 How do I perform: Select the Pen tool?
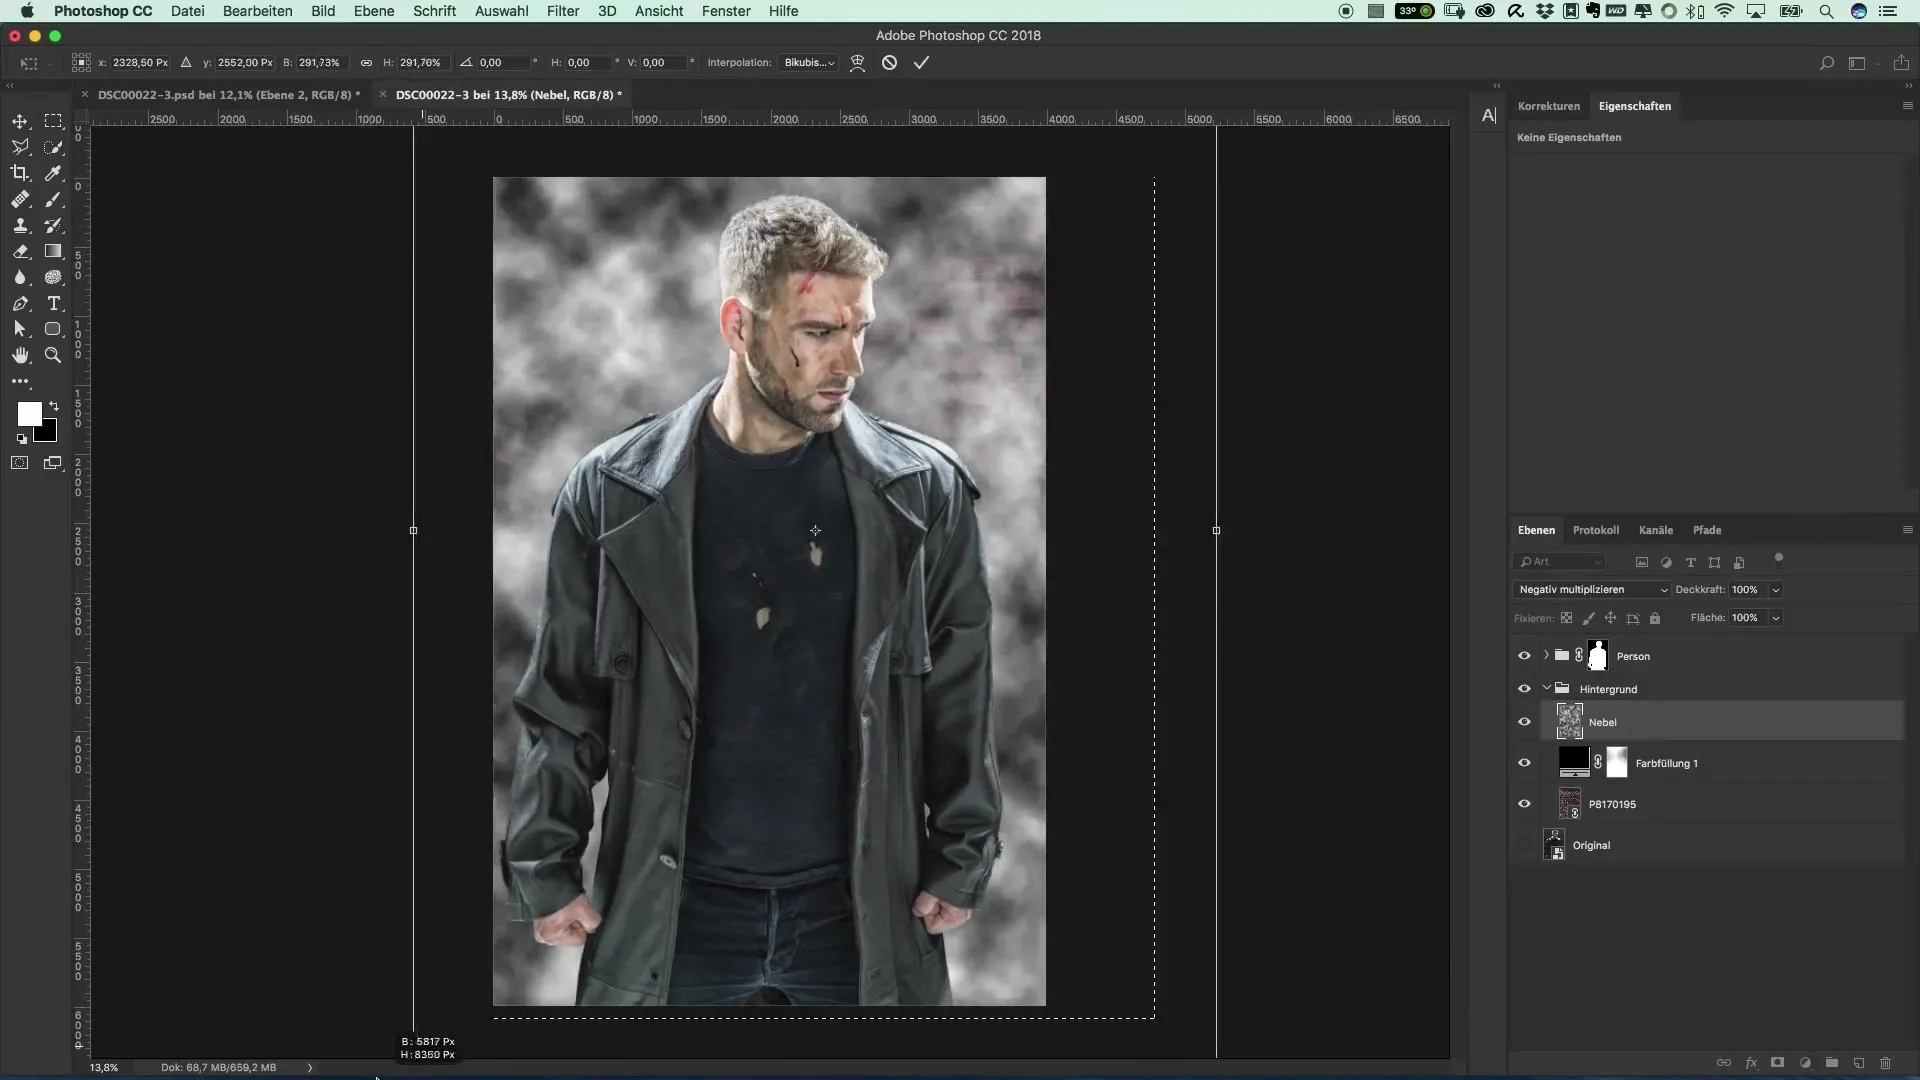click(x=20, y=303)
